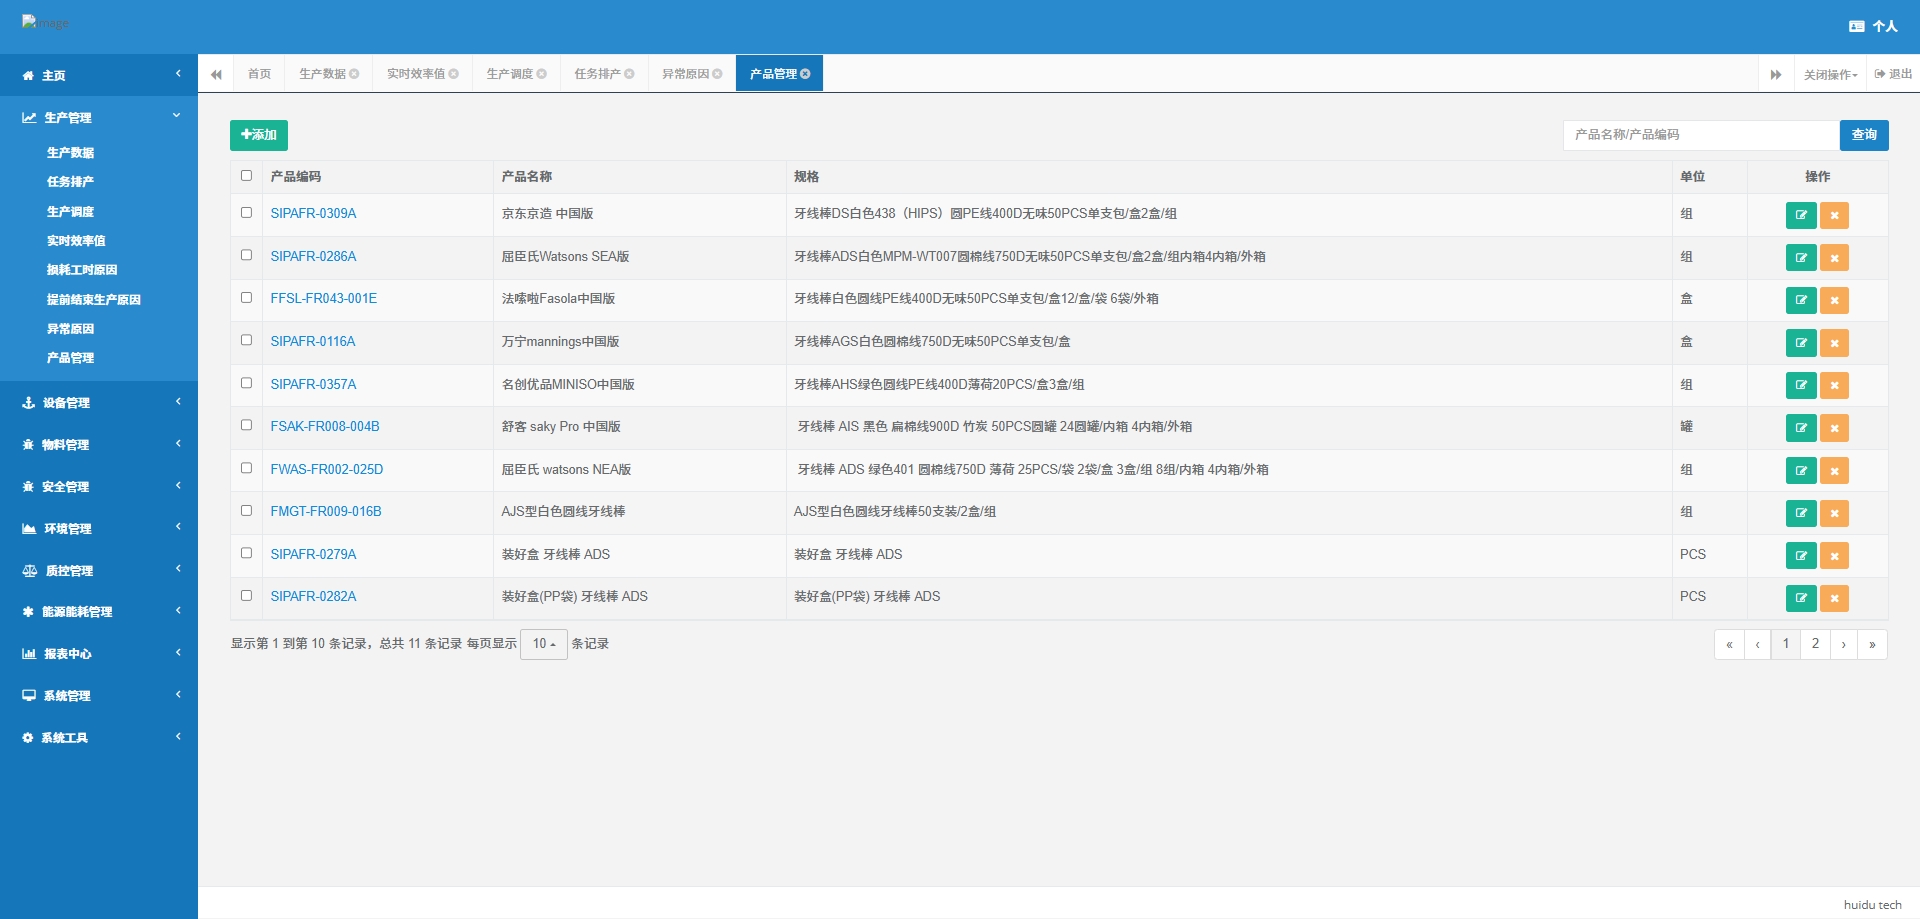Expand the 设备管理 sidebar menu
The image size is (1920, 919).
(99, 402)
